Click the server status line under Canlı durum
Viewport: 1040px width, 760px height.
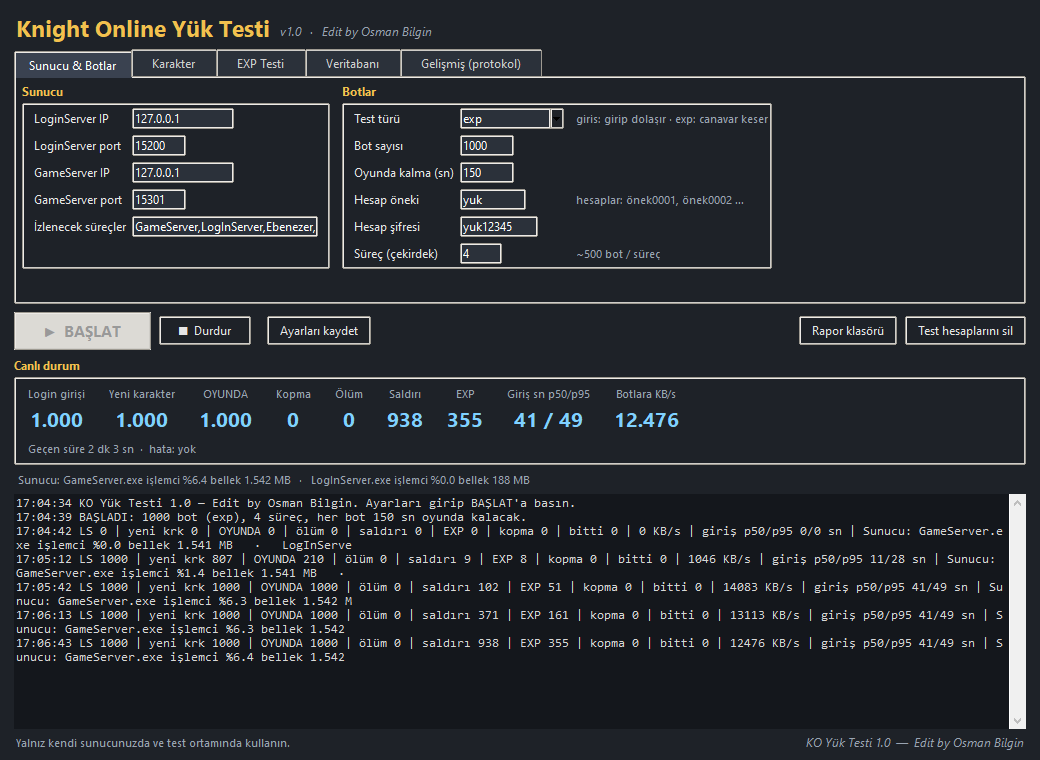pos(274,480)
